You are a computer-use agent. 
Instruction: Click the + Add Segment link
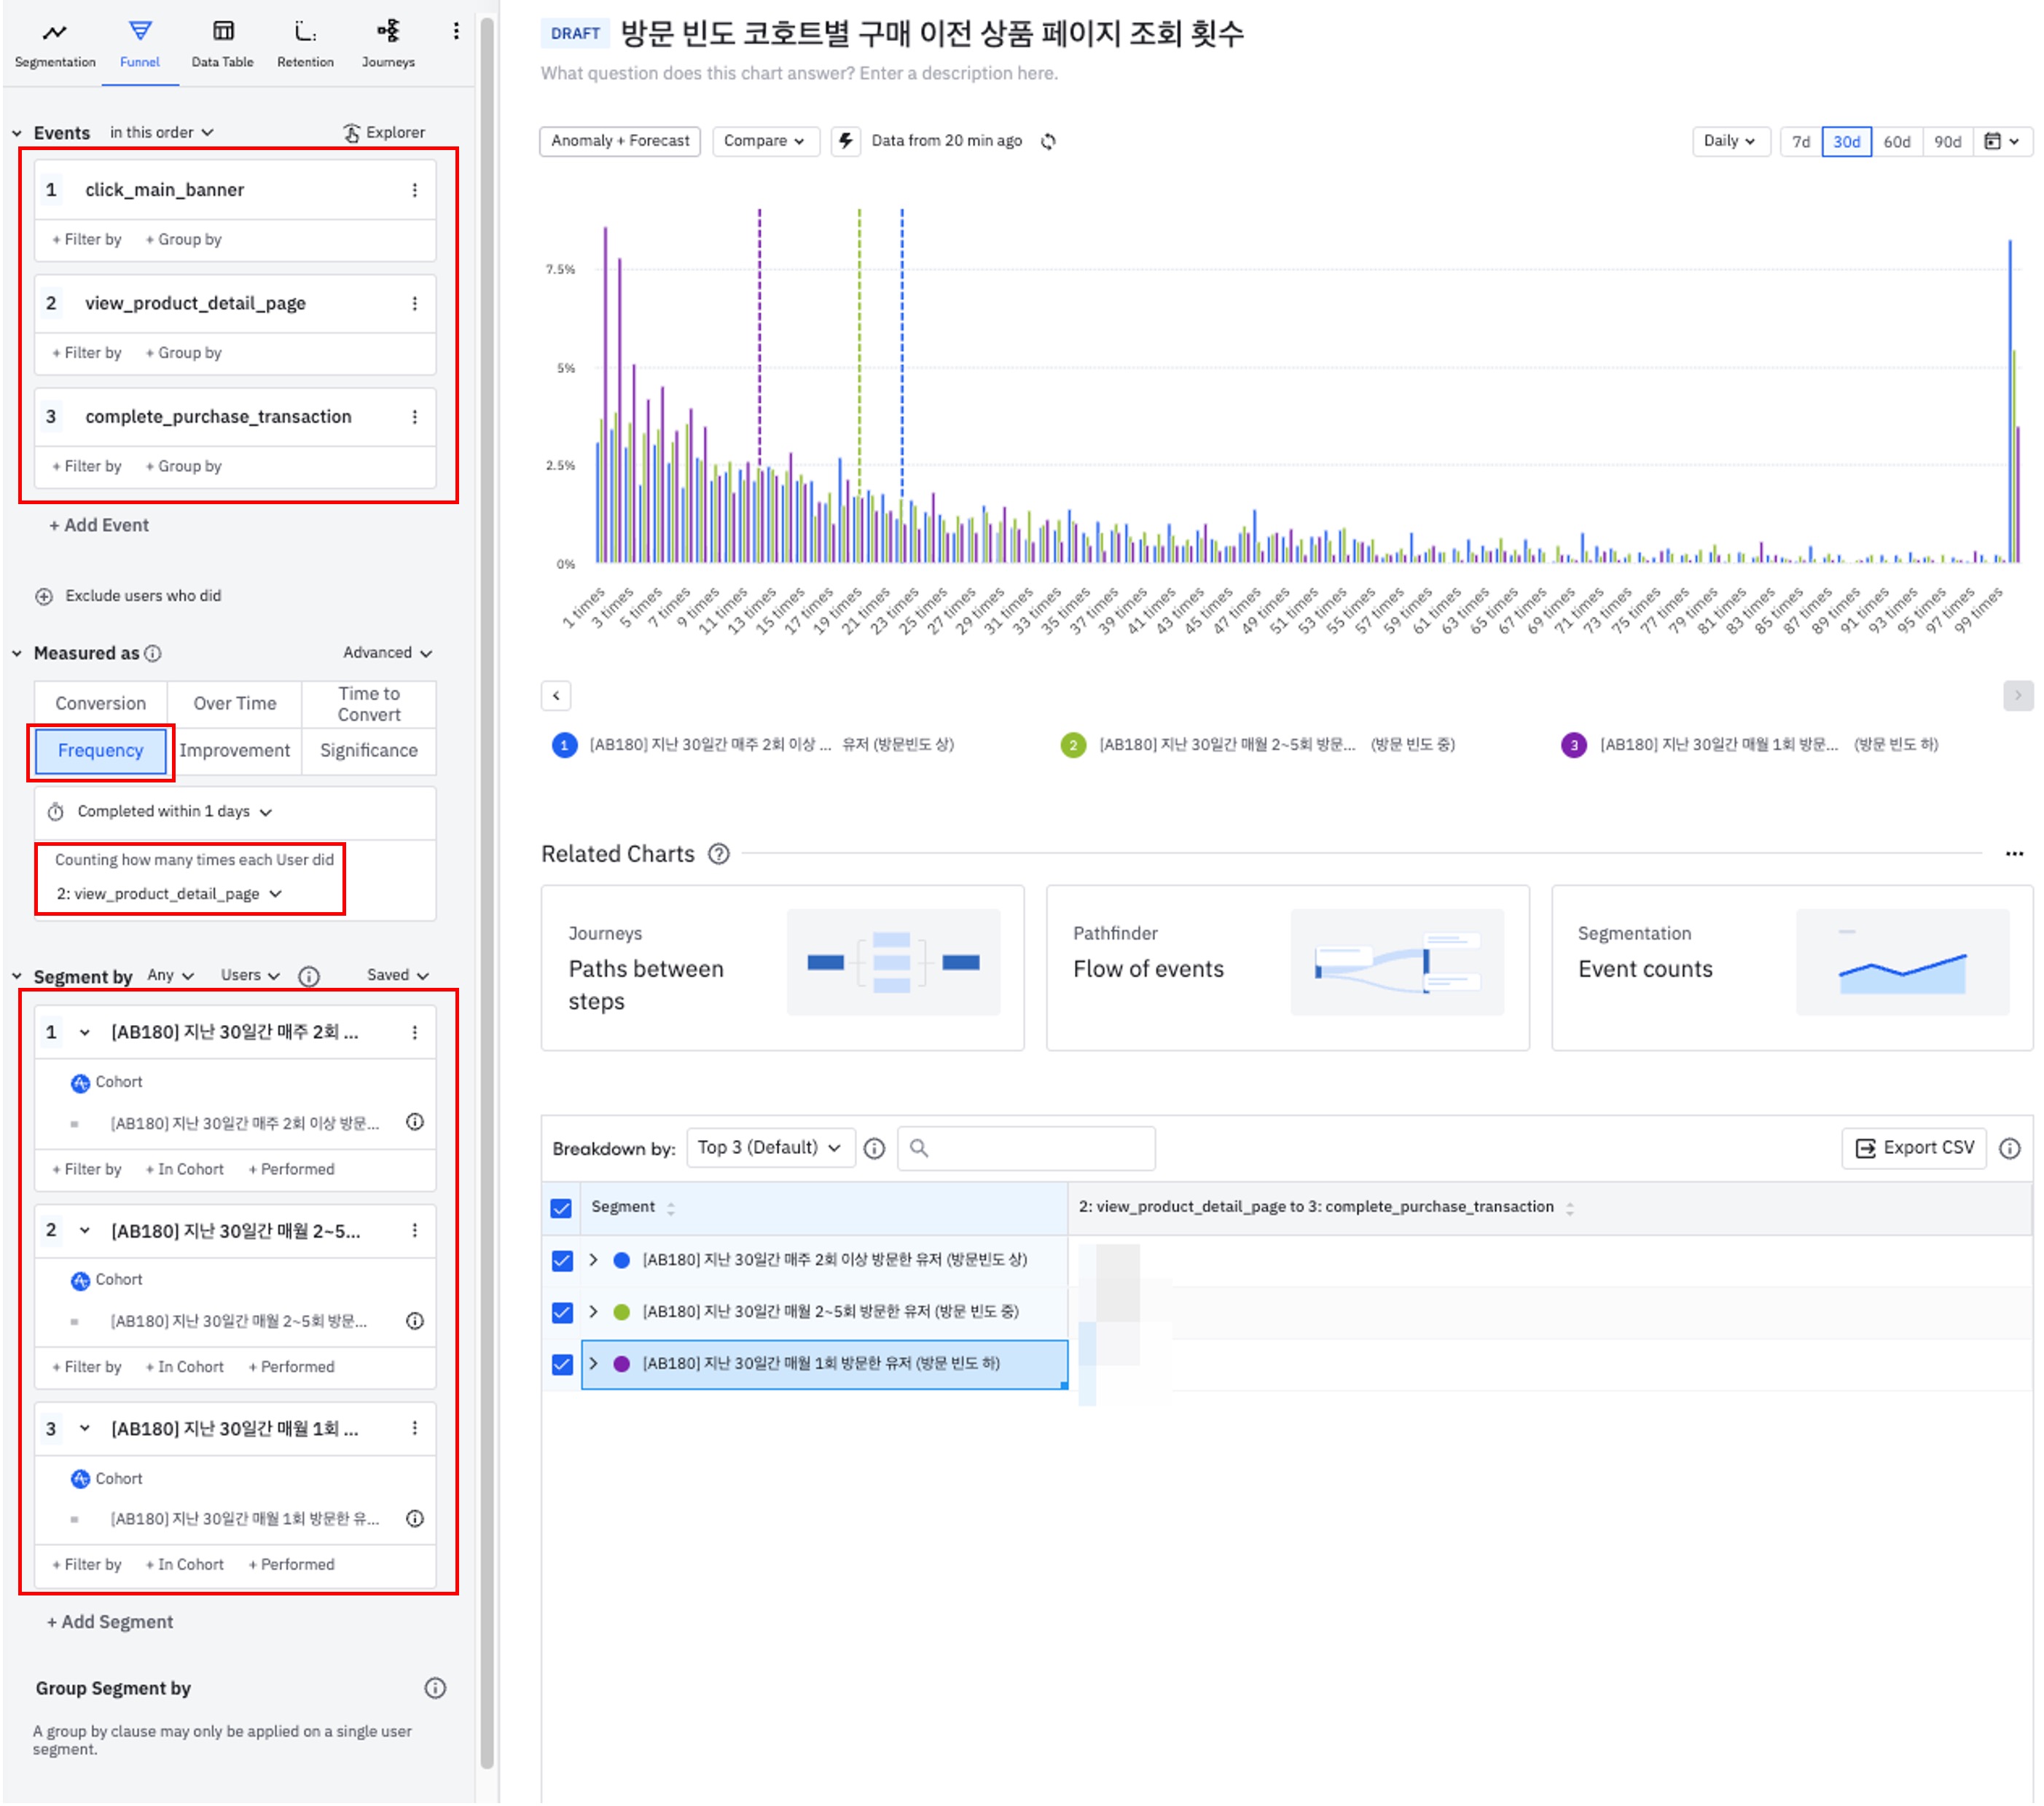point(110,1621)
